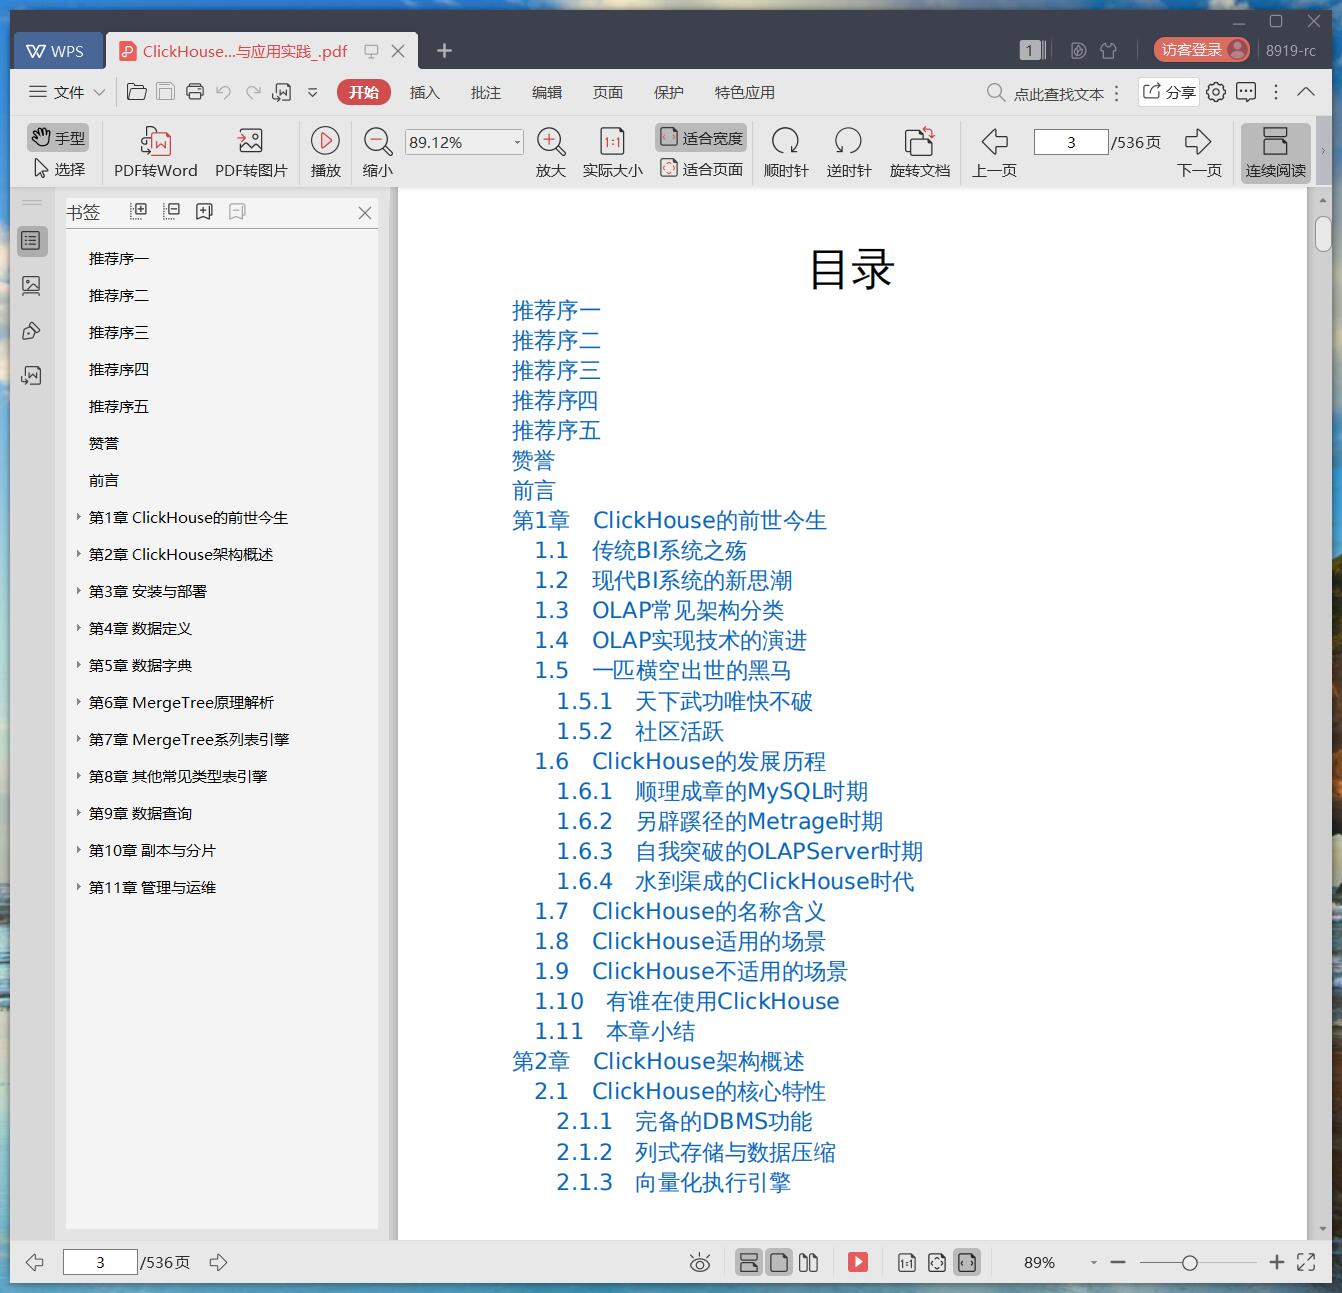Screen dimensions: 1342x1293
Task: Click the Print icon in quick toolbar
Action: tap(195, 92)
